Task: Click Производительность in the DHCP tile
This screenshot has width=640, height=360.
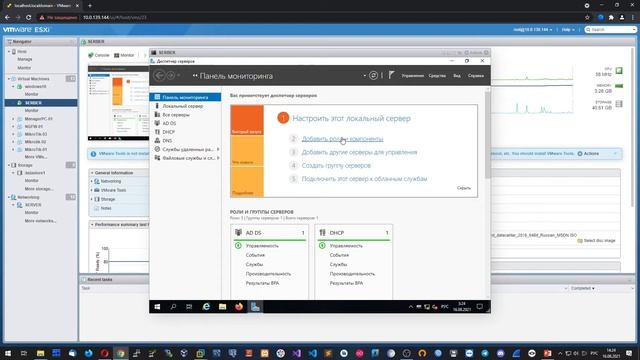Action: (x=352, y=274)
